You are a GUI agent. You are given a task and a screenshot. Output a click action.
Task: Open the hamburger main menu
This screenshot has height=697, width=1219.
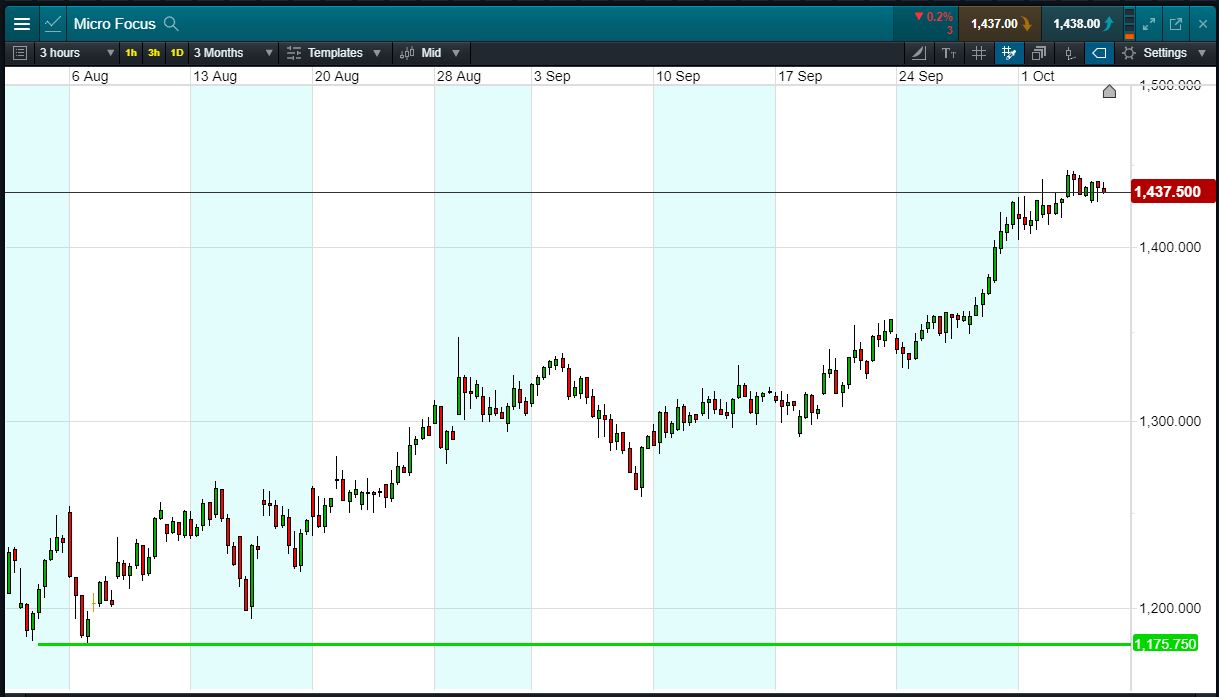click(21, 23)
